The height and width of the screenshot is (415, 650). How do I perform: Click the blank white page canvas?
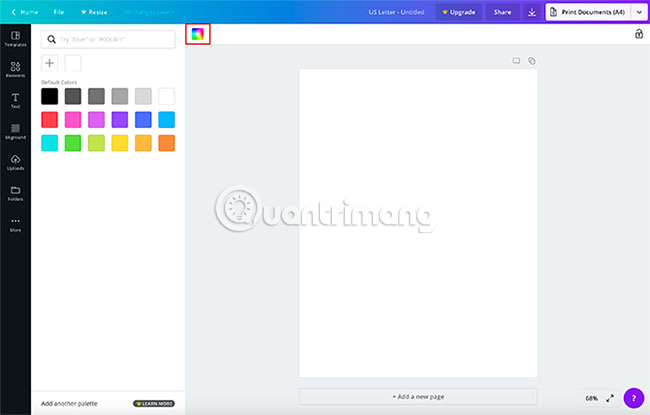pyautogui.click(x=418, y=223)
